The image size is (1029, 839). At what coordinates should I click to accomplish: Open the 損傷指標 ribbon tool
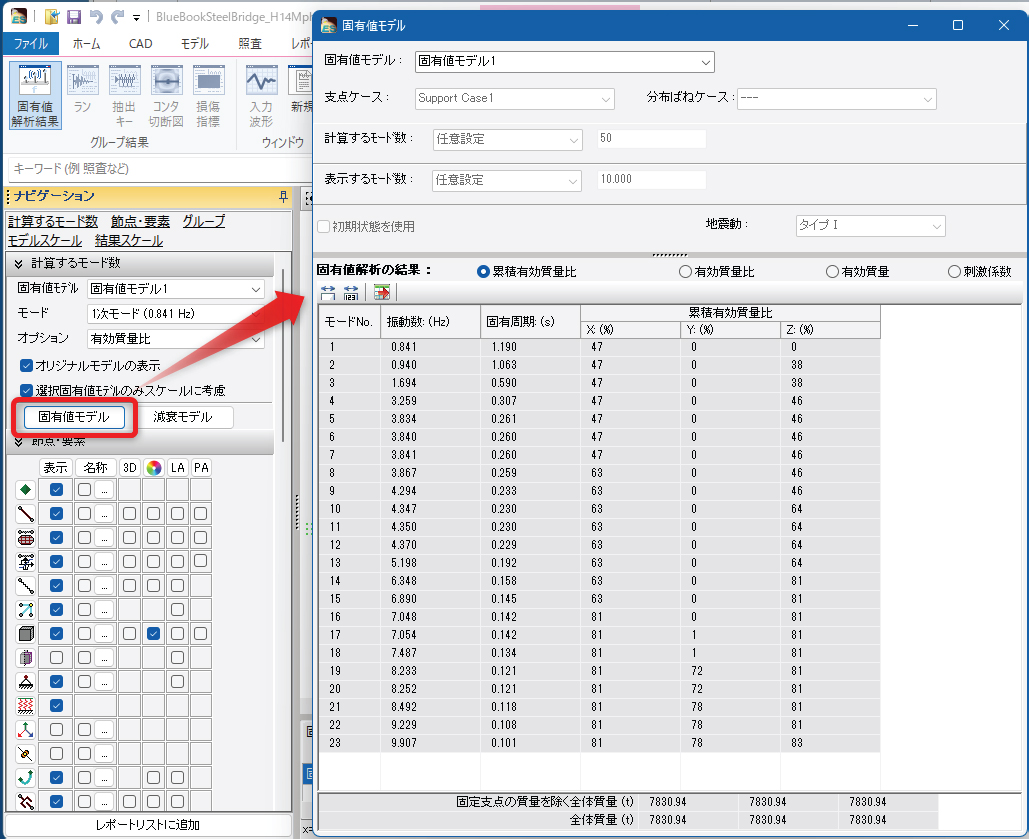208,96
